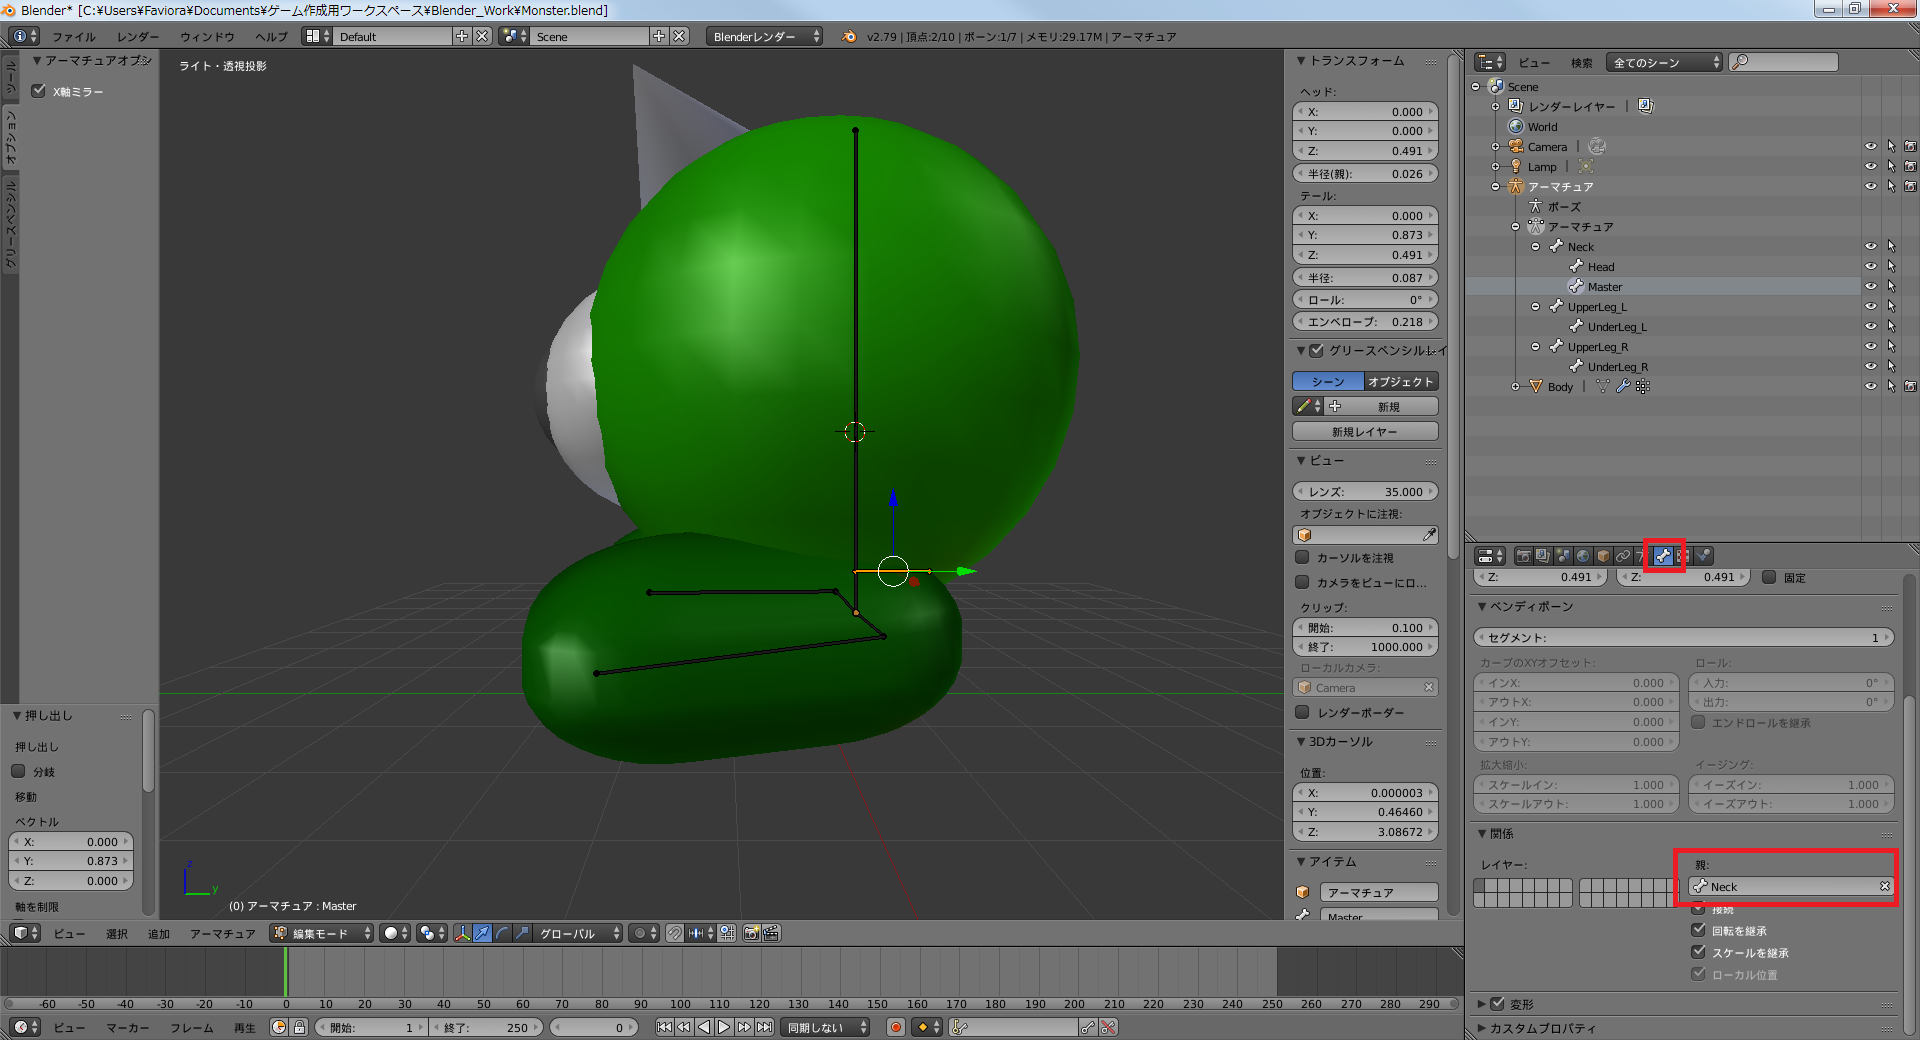Open the Armature menu in 3D view header
Image resolution: width=1920 pixels, height=1040 pixels.
point(222,933)
